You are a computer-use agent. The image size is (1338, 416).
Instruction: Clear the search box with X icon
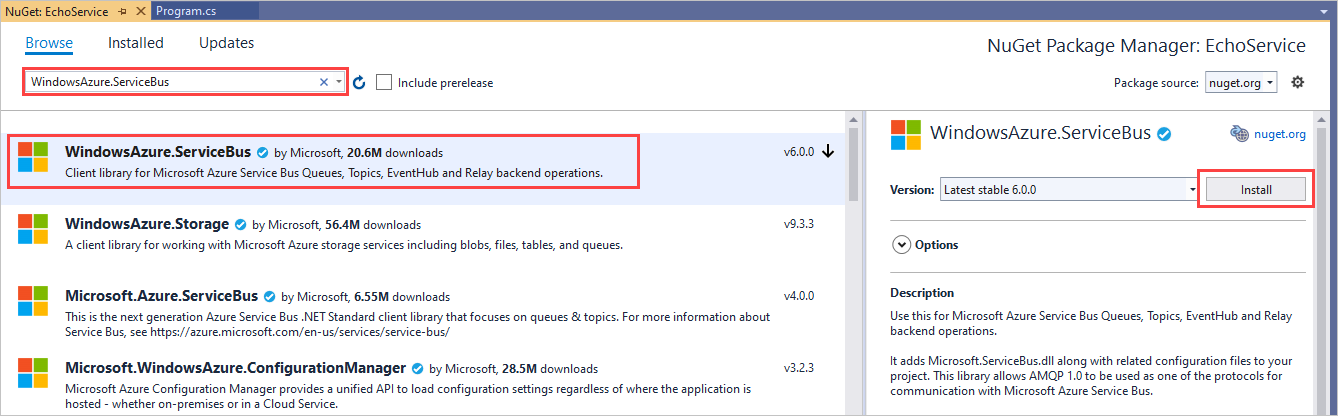click(324, 82)
